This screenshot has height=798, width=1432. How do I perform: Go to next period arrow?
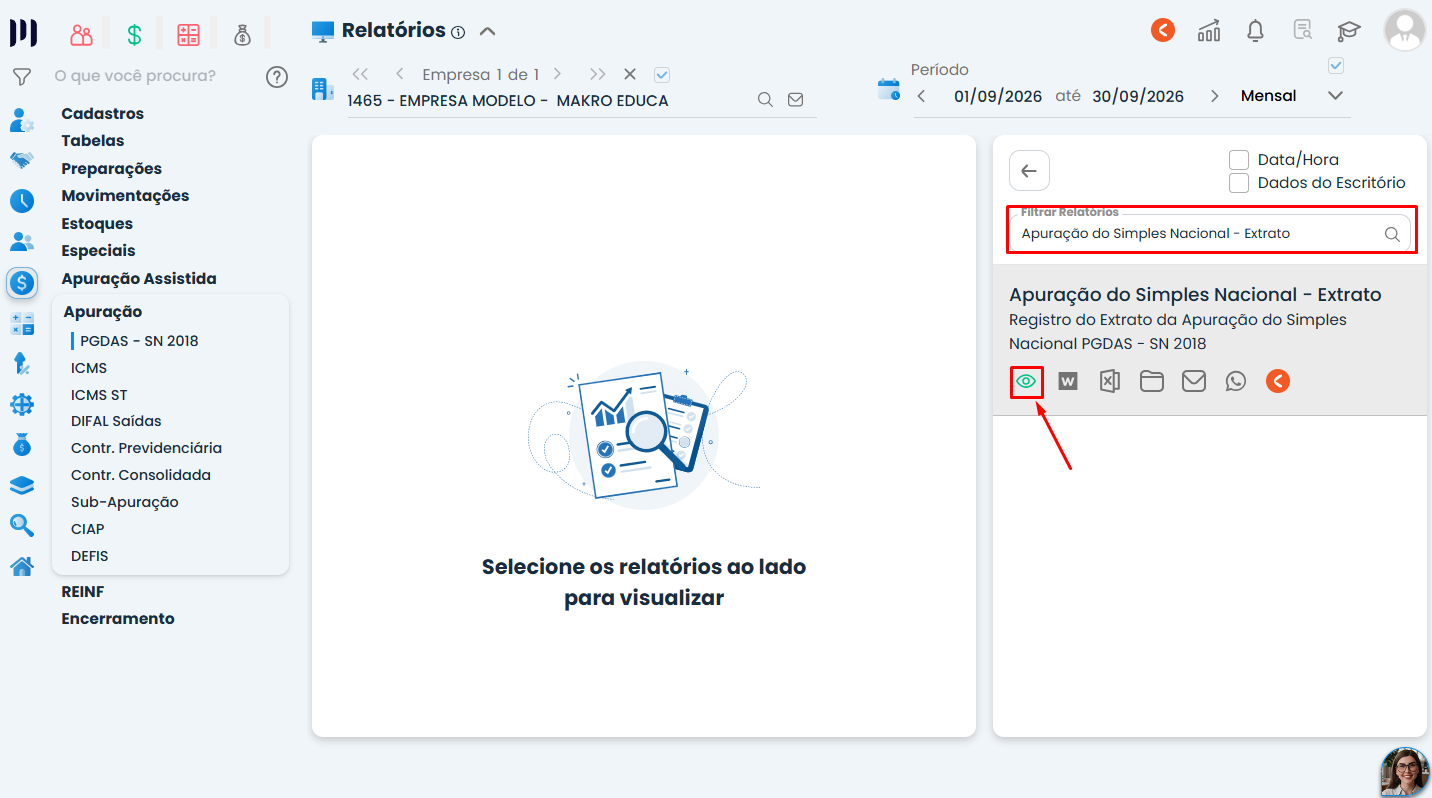pyautogui.click(x=1214, y=96)
